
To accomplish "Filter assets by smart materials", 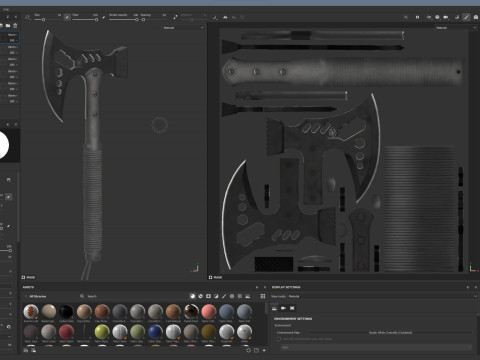I will (201, 296).
